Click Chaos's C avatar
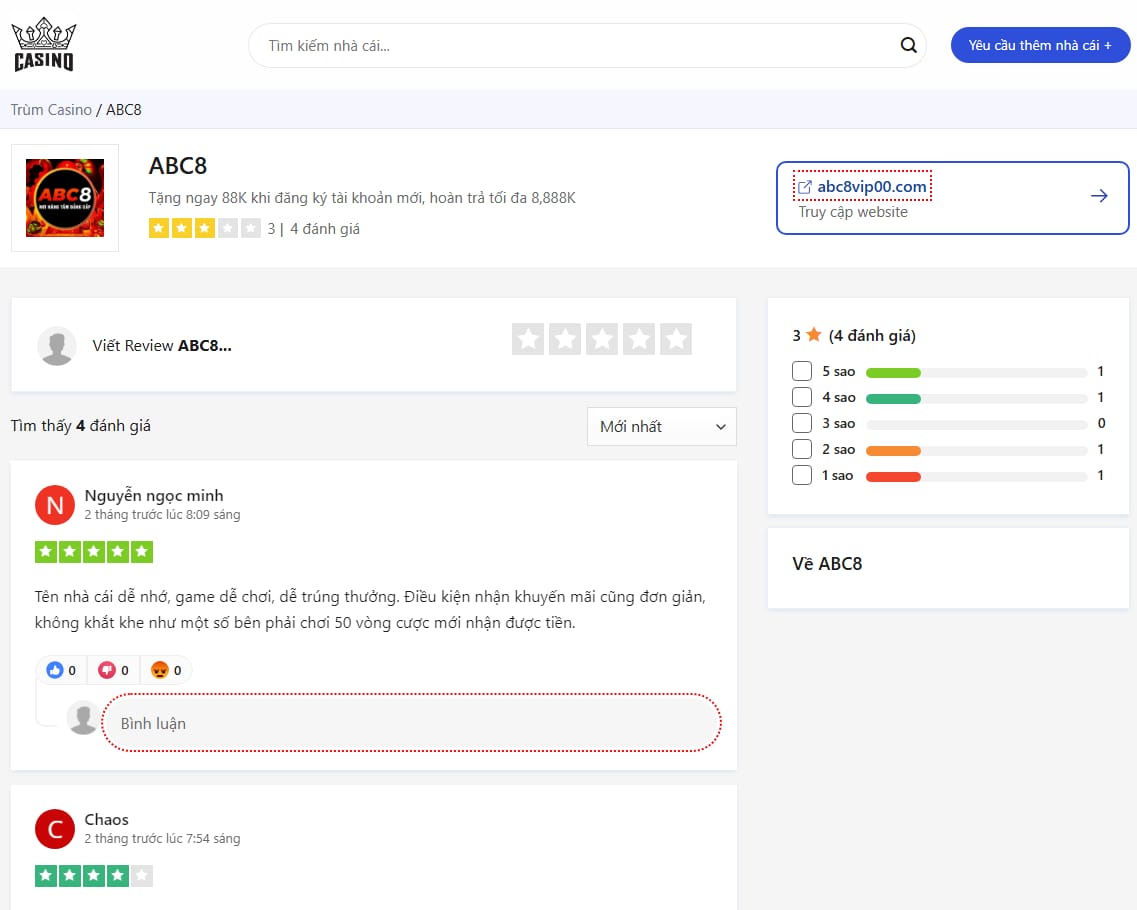 coord(55,829)
